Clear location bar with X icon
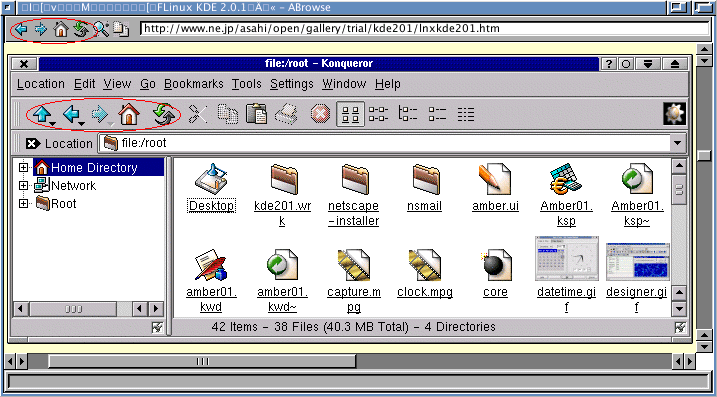This screenshot has height=397, width=717. coord(32,144)
